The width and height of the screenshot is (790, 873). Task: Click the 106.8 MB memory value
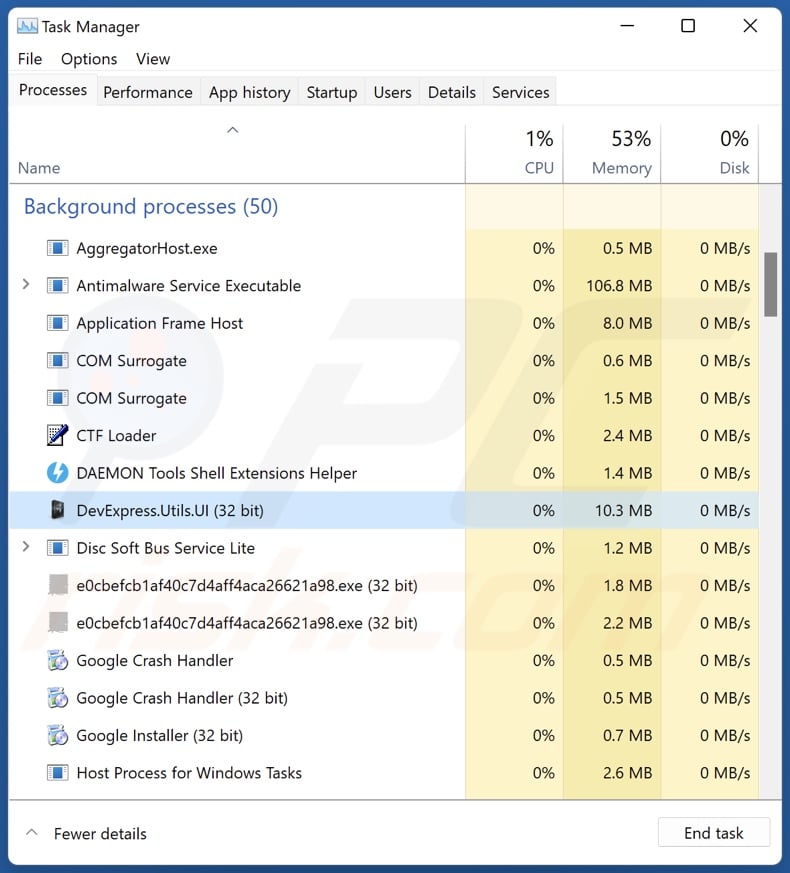coord(619,286)
